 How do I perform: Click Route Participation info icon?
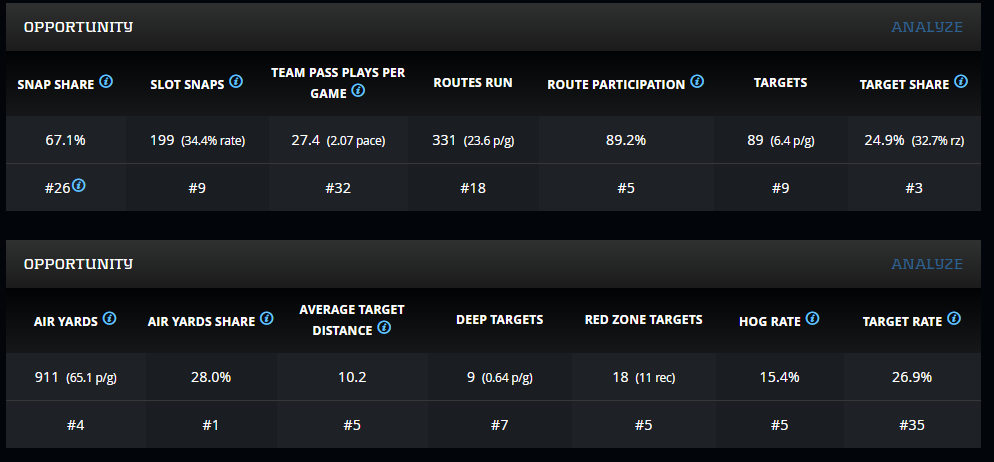click(697, 82)
